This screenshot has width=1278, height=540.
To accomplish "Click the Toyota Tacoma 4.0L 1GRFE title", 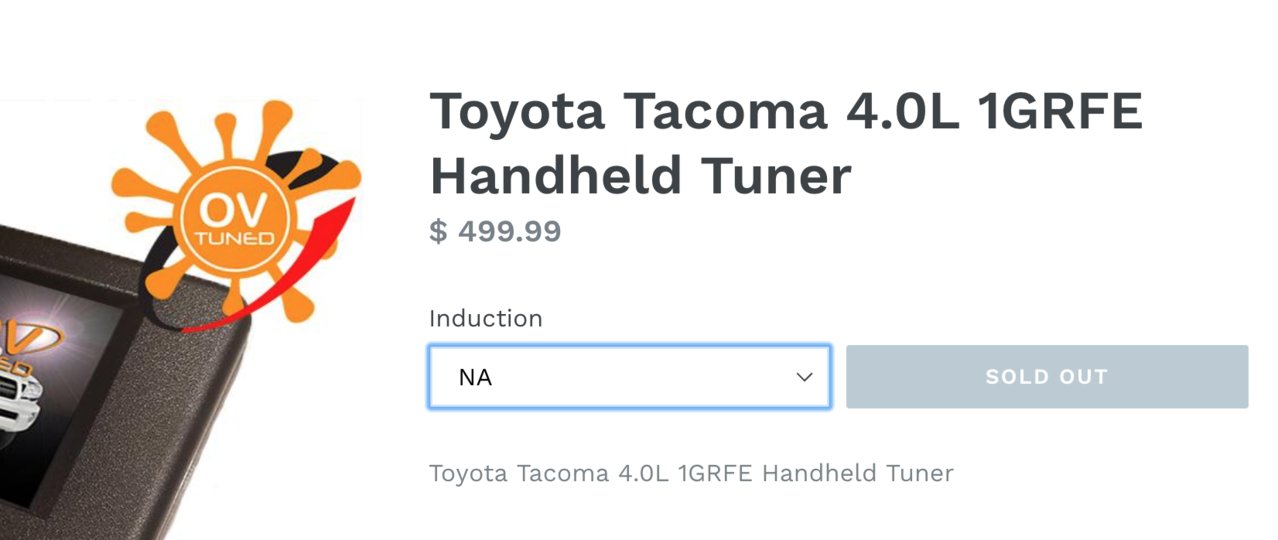I will [786, 110].
